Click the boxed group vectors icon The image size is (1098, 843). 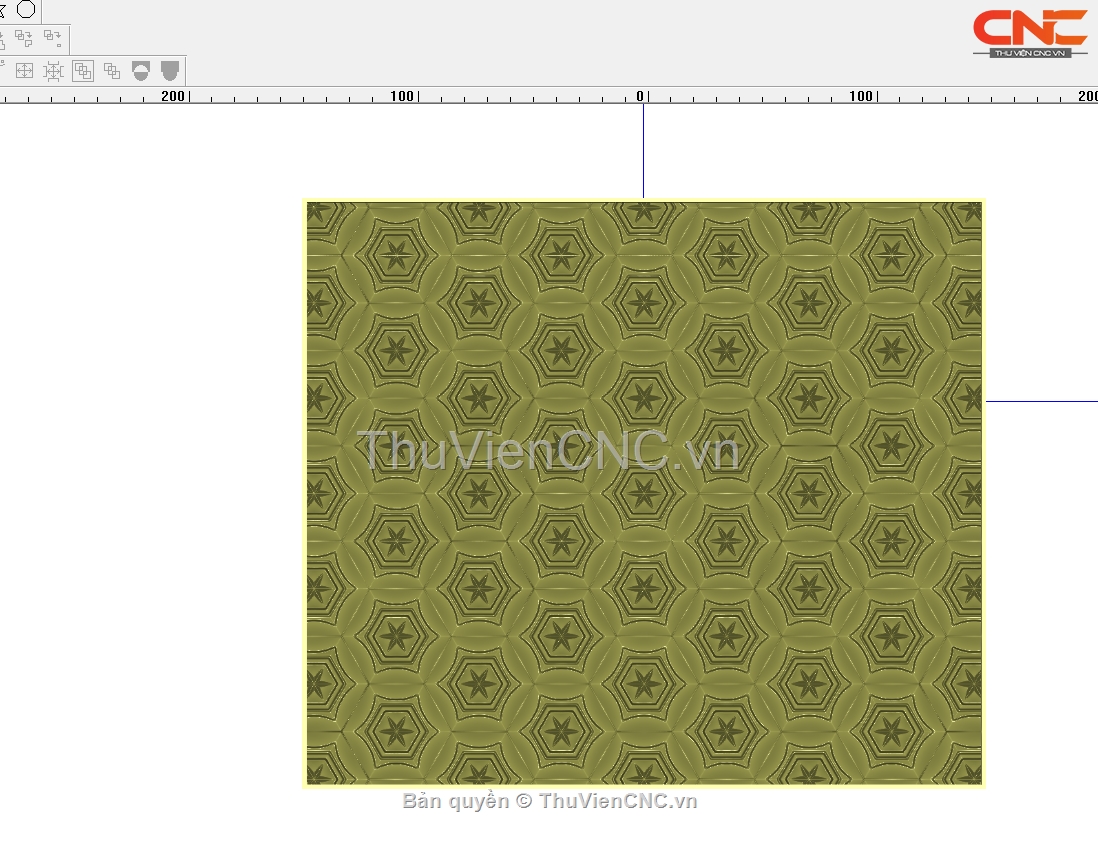pyautogui.click(x=83, y=71)
